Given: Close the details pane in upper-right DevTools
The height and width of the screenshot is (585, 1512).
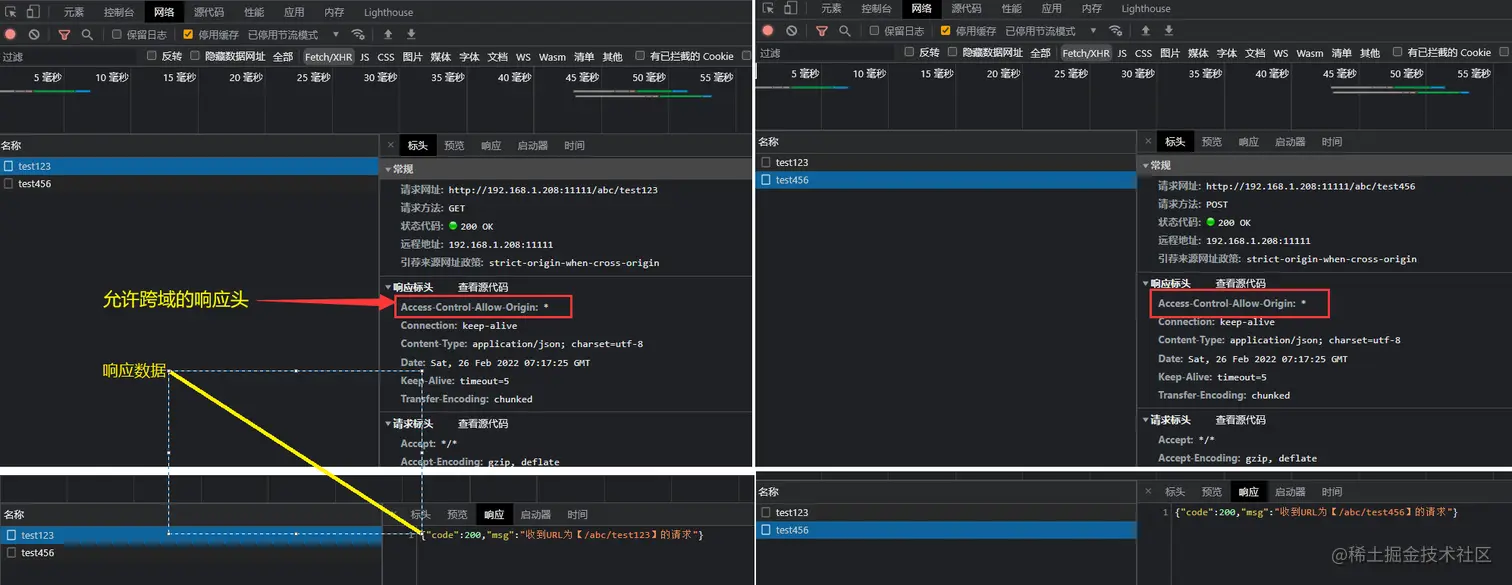Looking at the screenshot, I should click(x=1148, y=142).
